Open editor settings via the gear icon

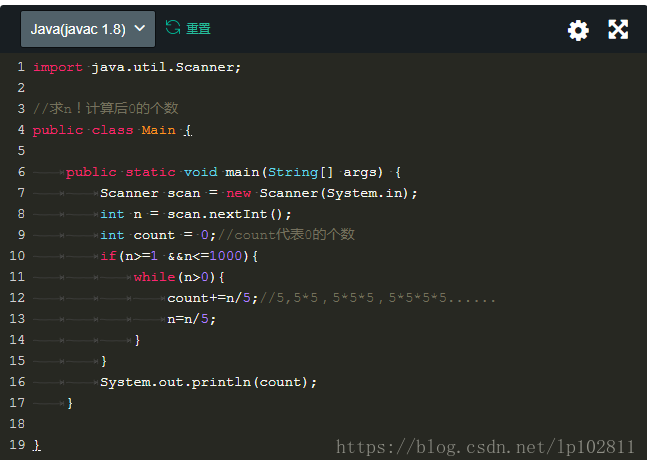(578, 30)
